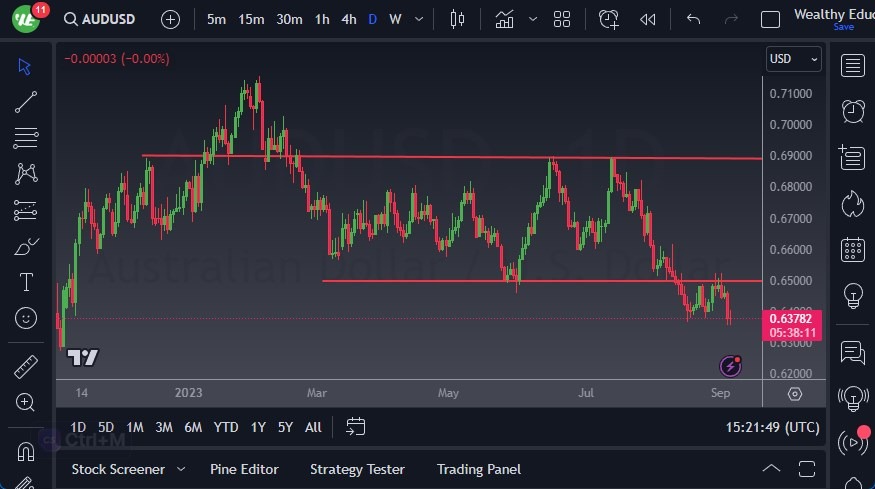This screenshot has height=489, width=875.
Task: Open the candlestick chart type selector
Action: [458, 19]
